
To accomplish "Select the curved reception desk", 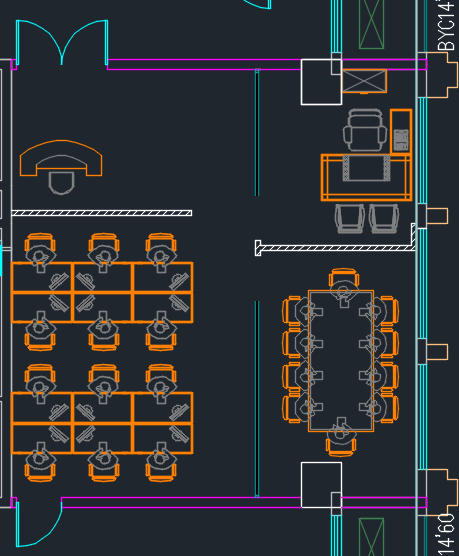I will click(x=61, y=157).
